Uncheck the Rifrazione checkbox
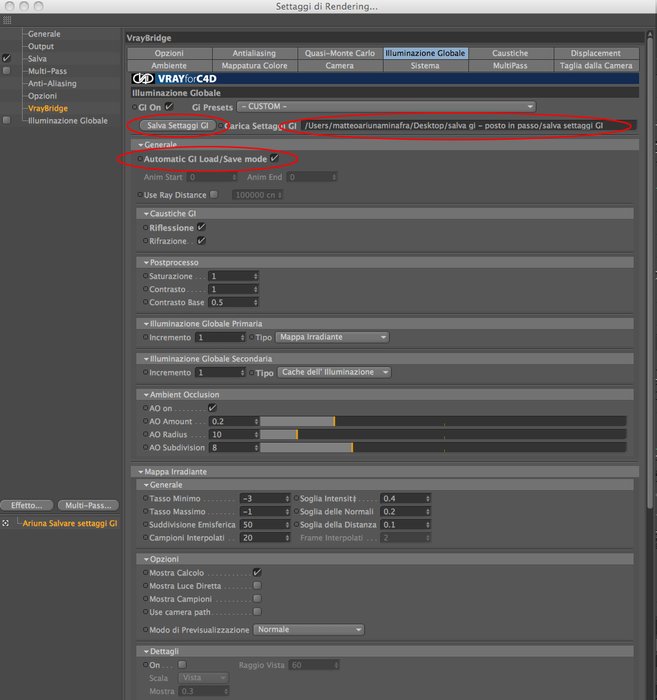Viewport: 657px width, 700px height. (x=201, y=240)
